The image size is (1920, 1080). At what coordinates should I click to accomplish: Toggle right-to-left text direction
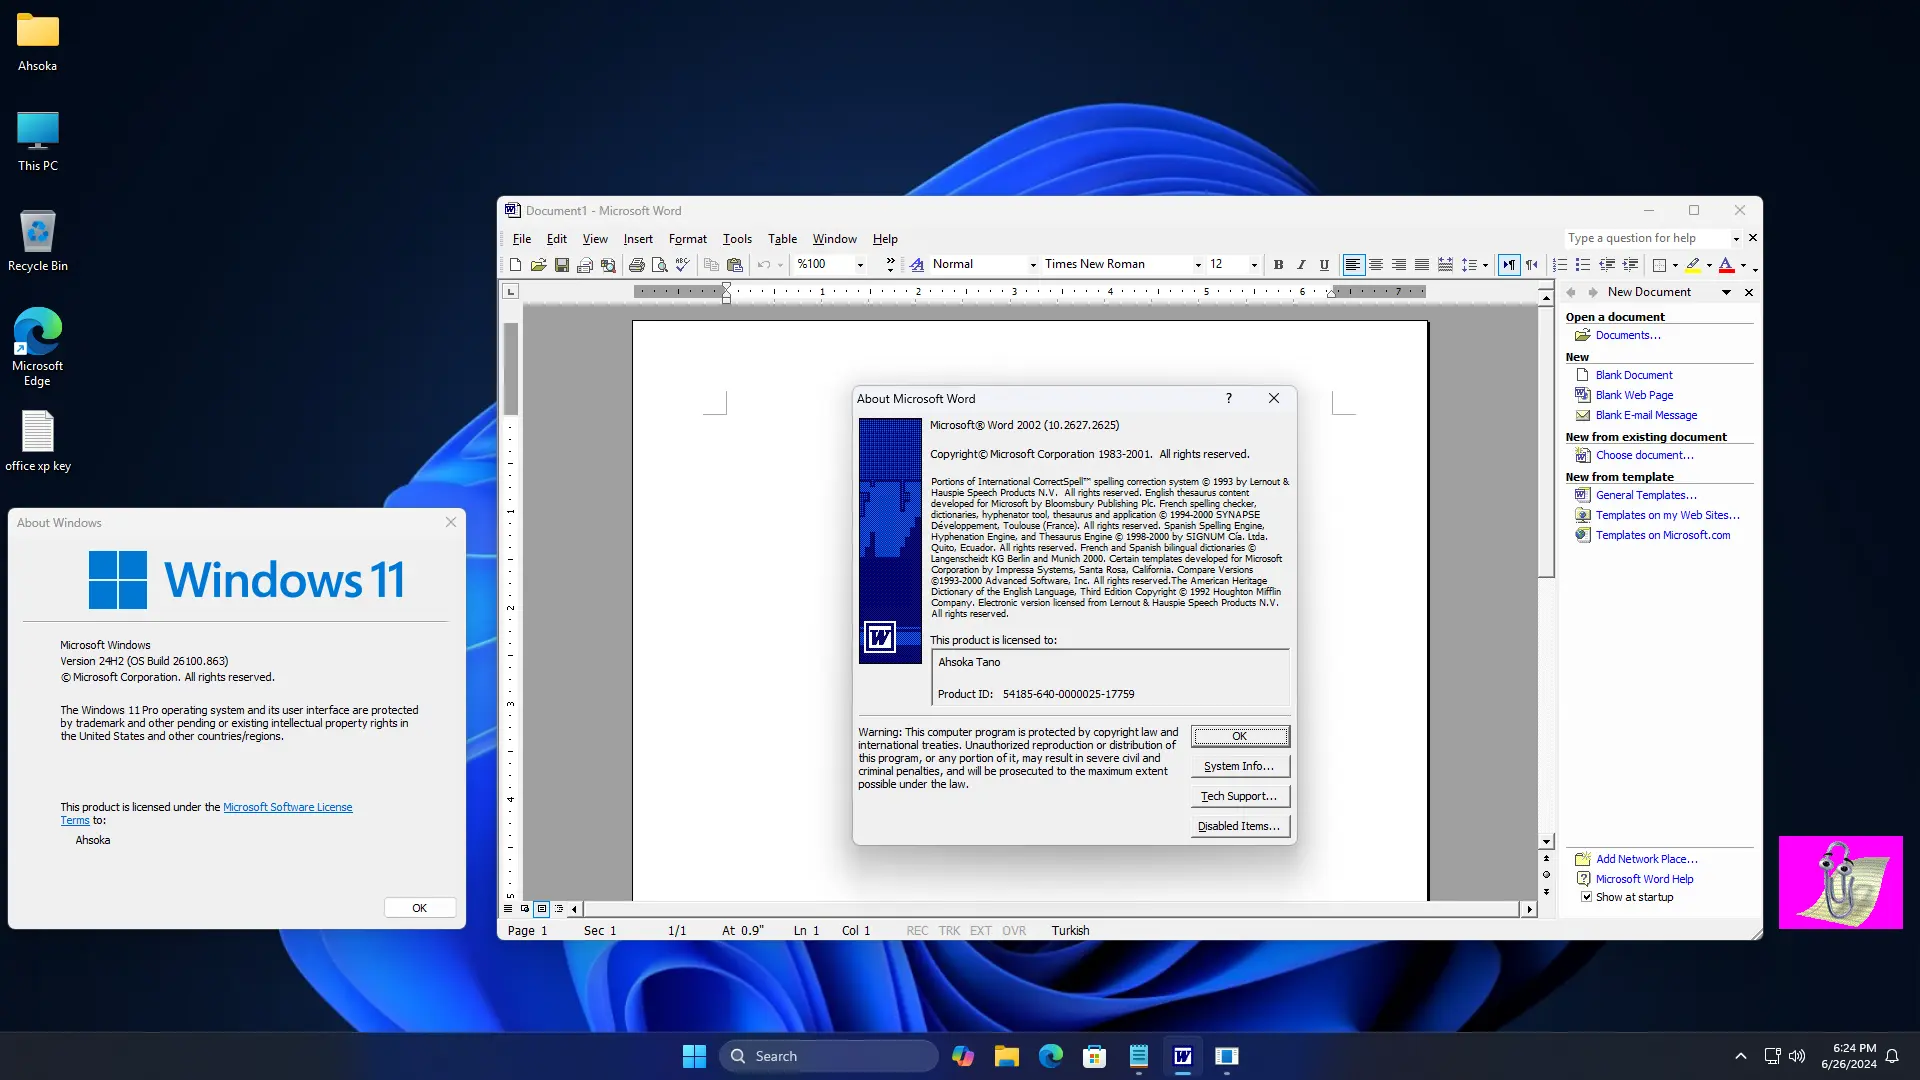coord(1532,265)
